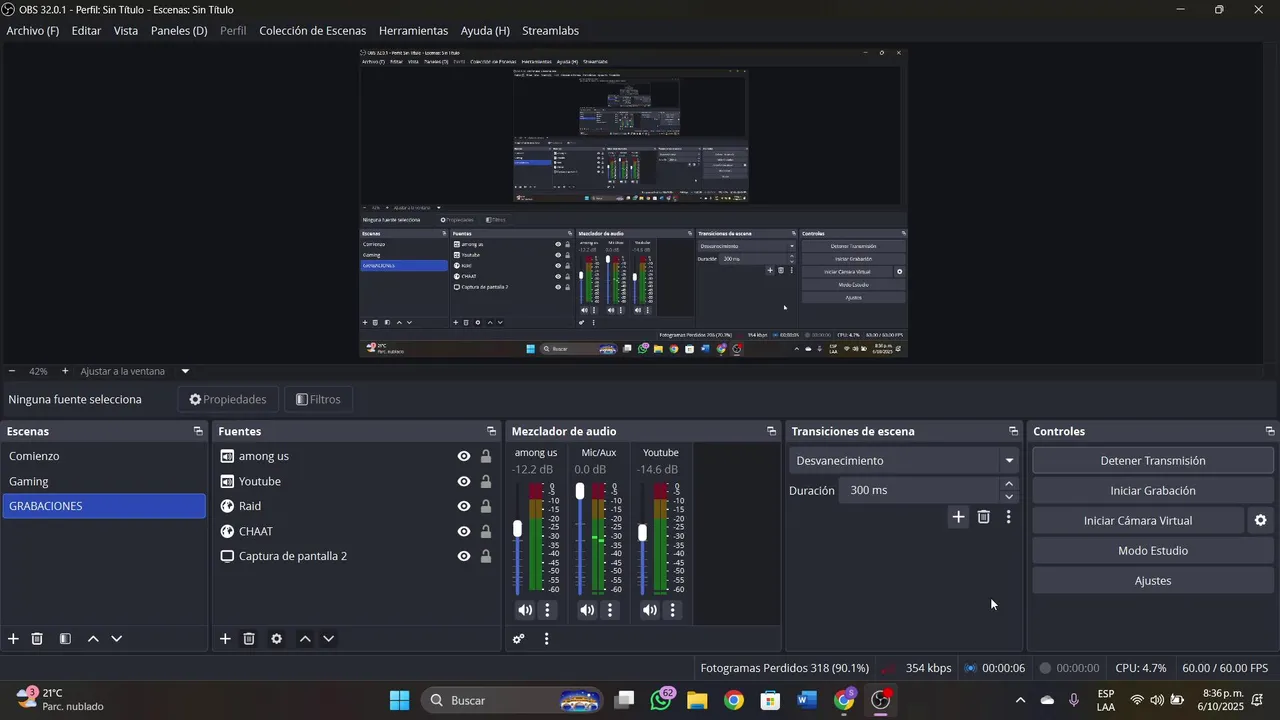Hide the CHAAT source
The image size is (1280, 720).
[464, 531]
